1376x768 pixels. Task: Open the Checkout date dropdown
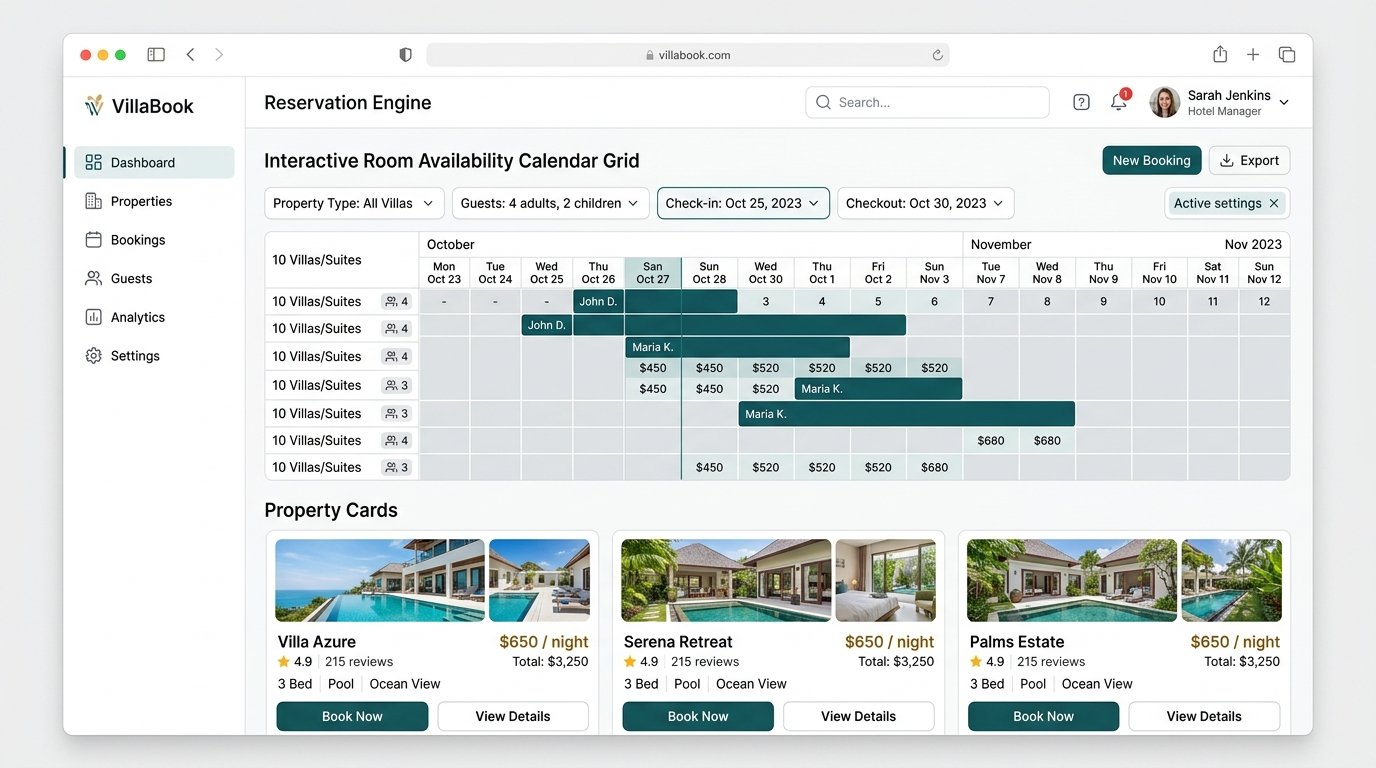(925, 203)
